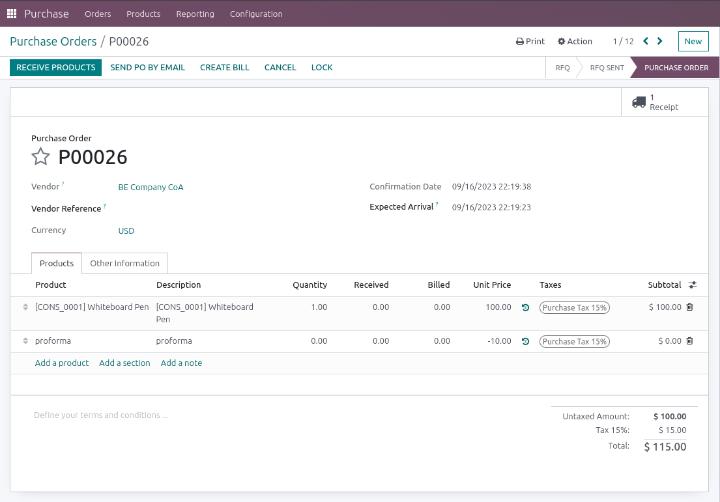
Task: Open the Configuration menu
Action: (256, 14)
